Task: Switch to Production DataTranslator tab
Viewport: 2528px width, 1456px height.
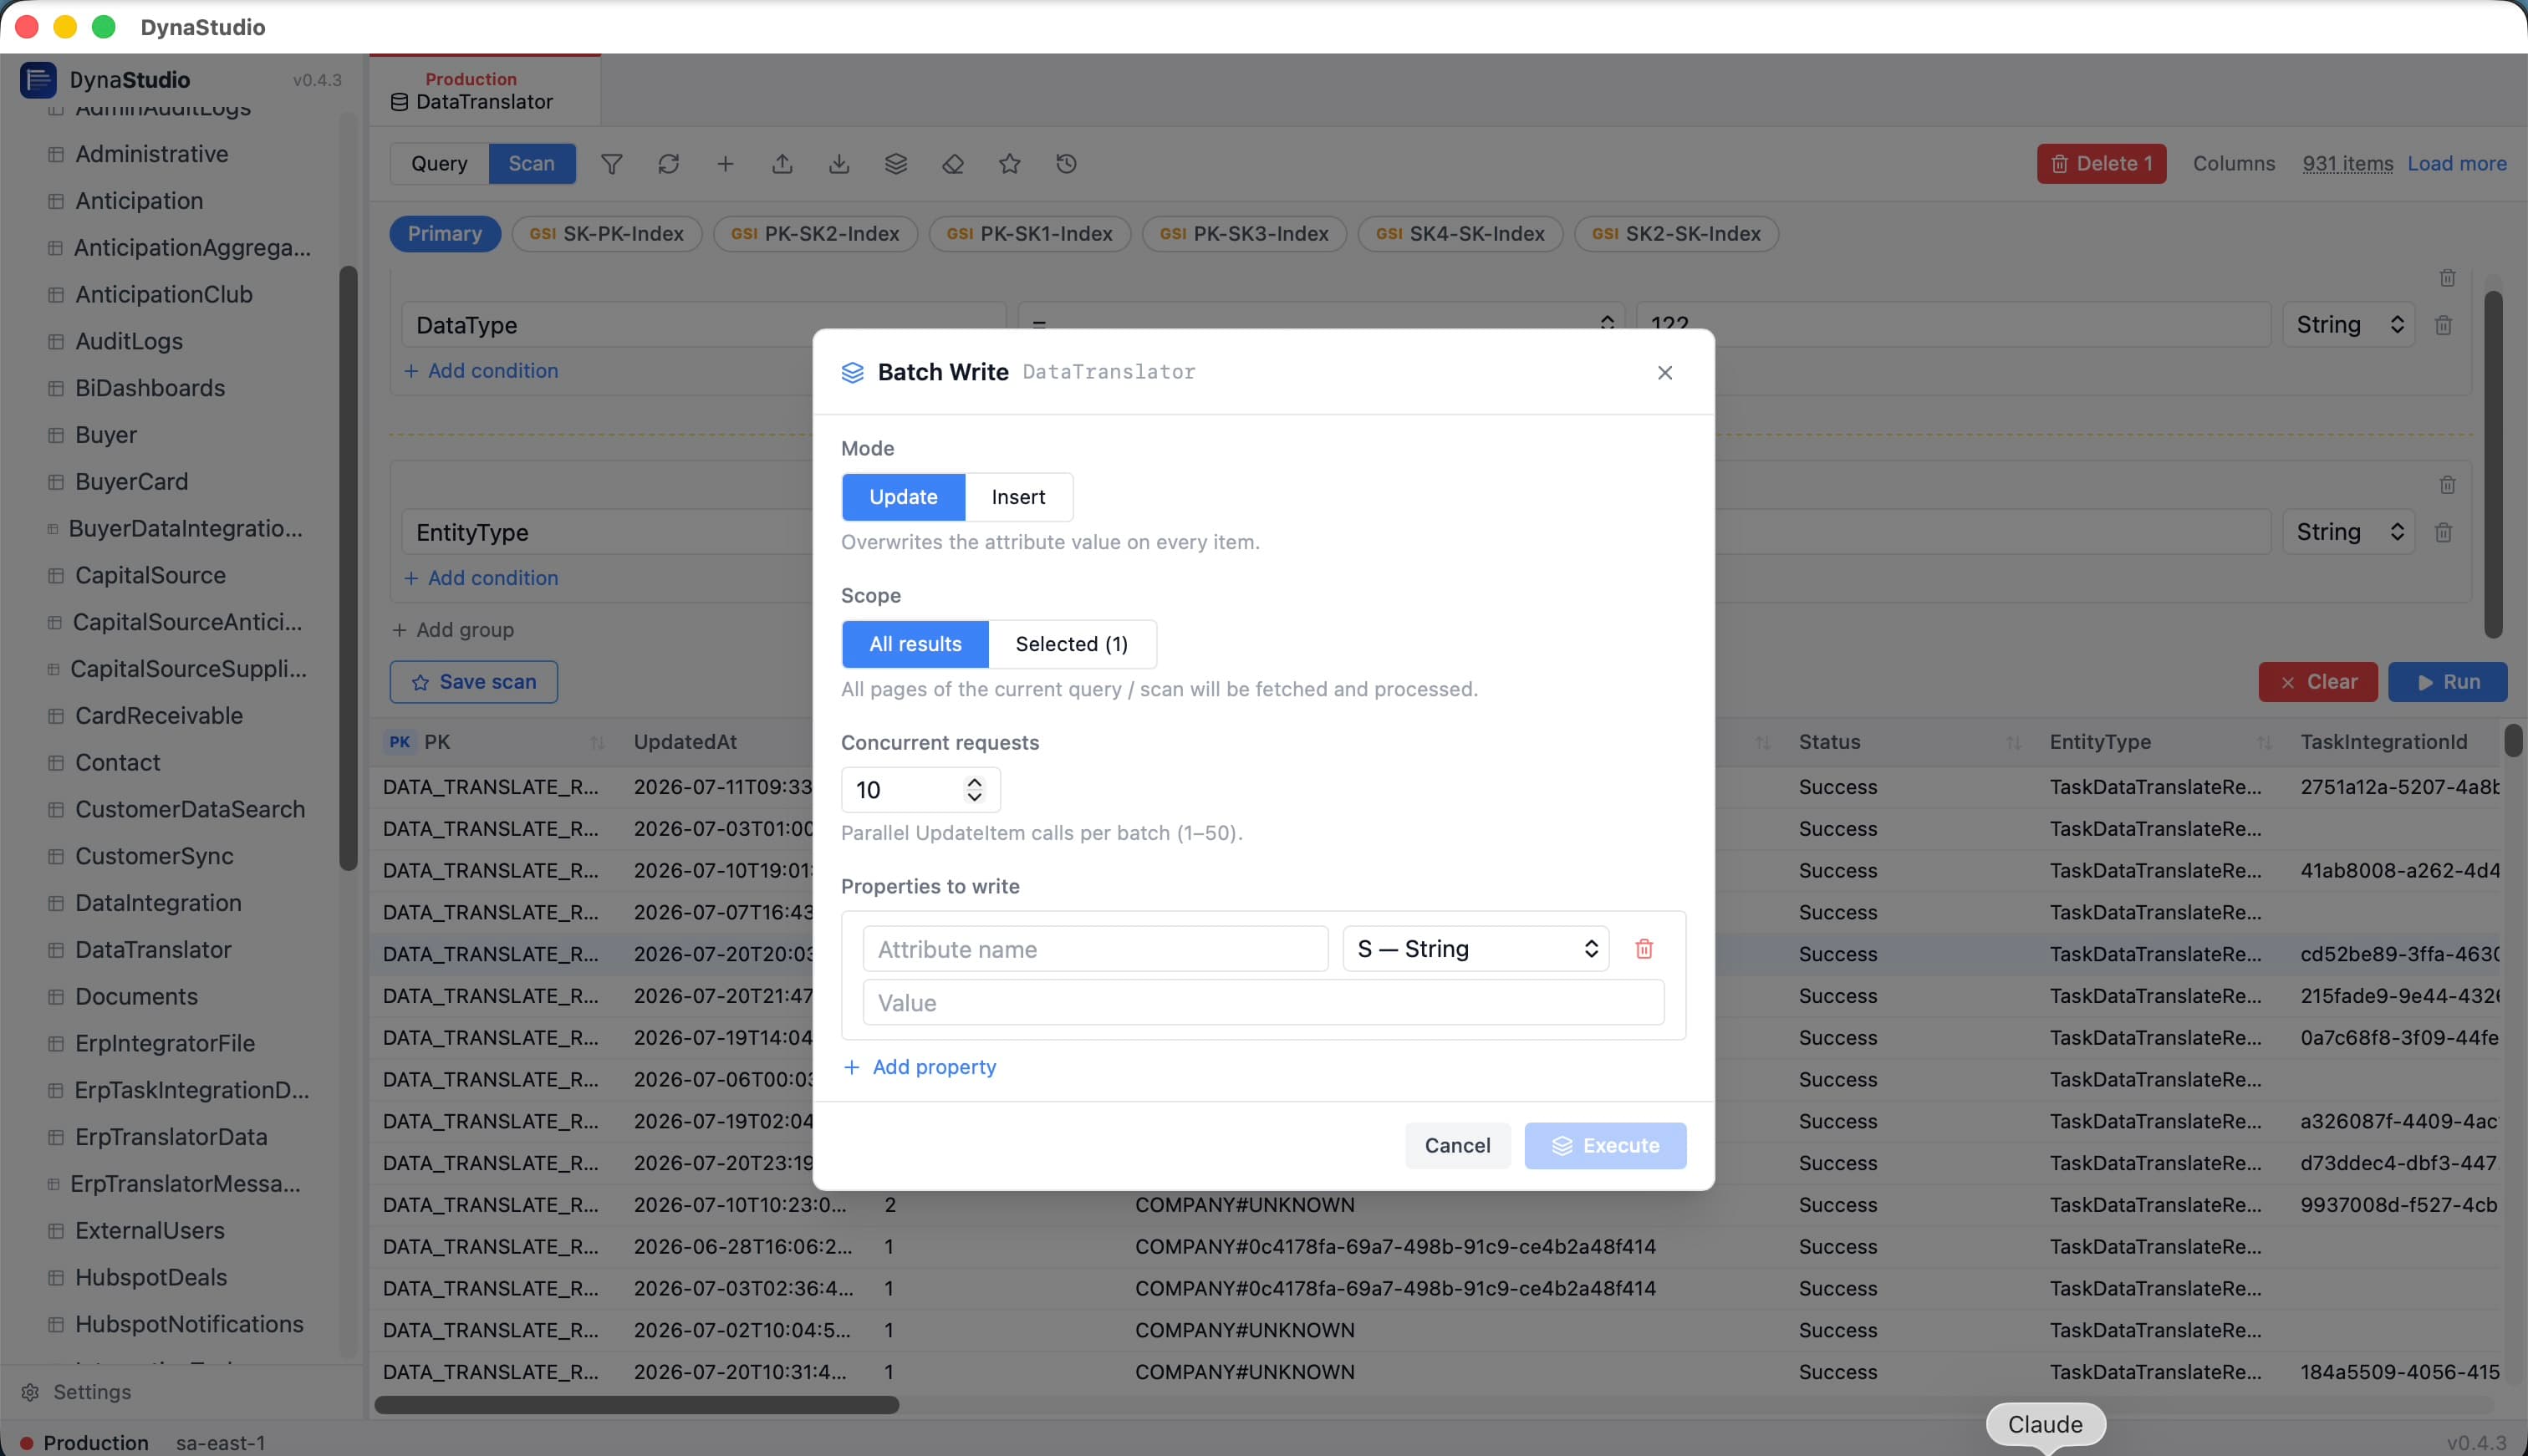Action: (x=485, y=90)
